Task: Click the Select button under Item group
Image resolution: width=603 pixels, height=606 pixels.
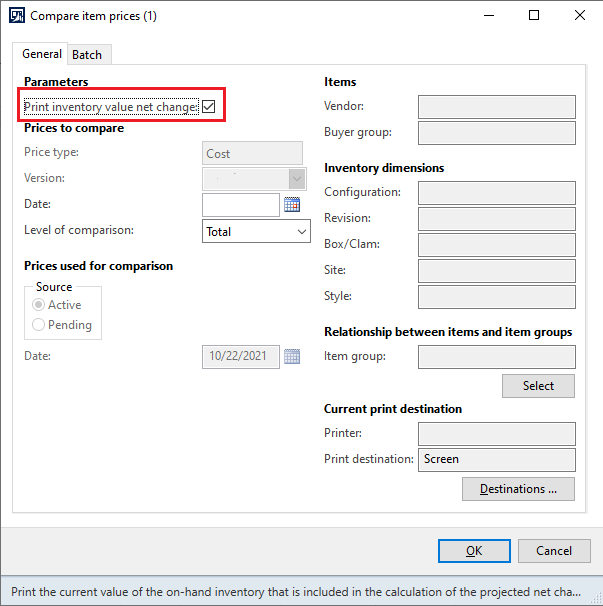Action: (x=538, y=386)
